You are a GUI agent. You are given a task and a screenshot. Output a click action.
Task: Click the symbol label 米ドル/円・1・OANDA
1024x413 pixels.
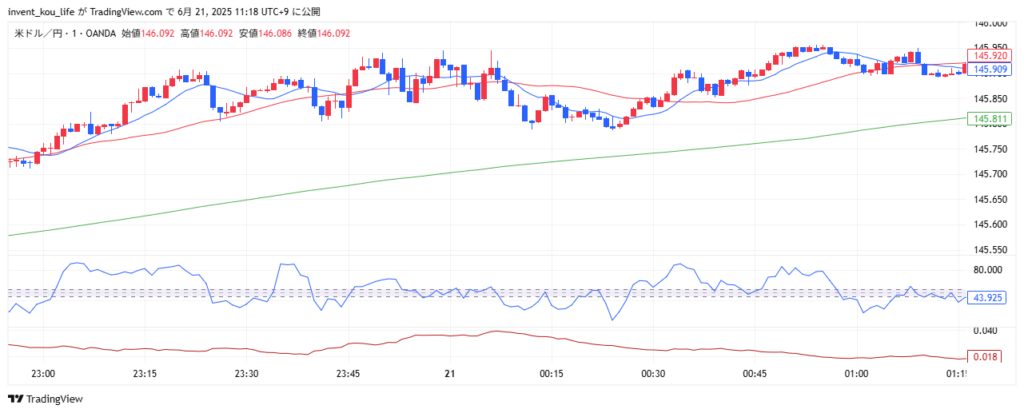65,33
